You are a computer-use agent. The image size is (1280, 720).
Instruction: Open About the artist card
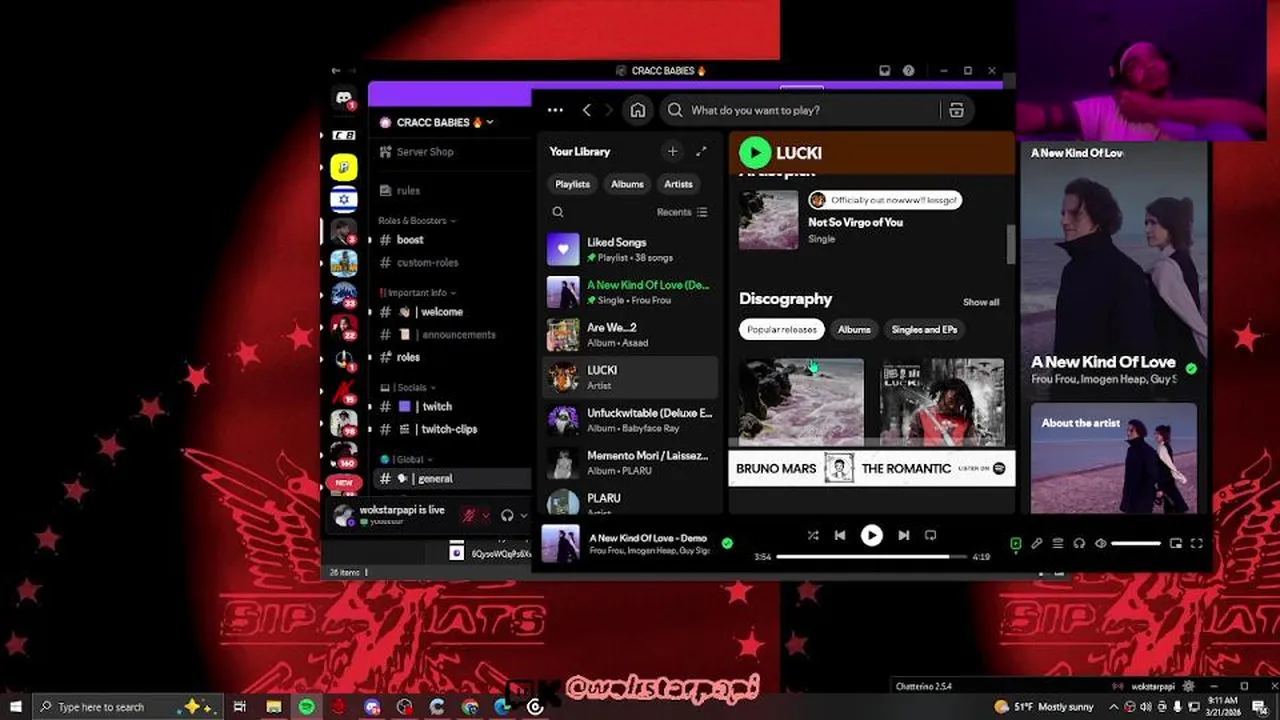[1113, 458]
